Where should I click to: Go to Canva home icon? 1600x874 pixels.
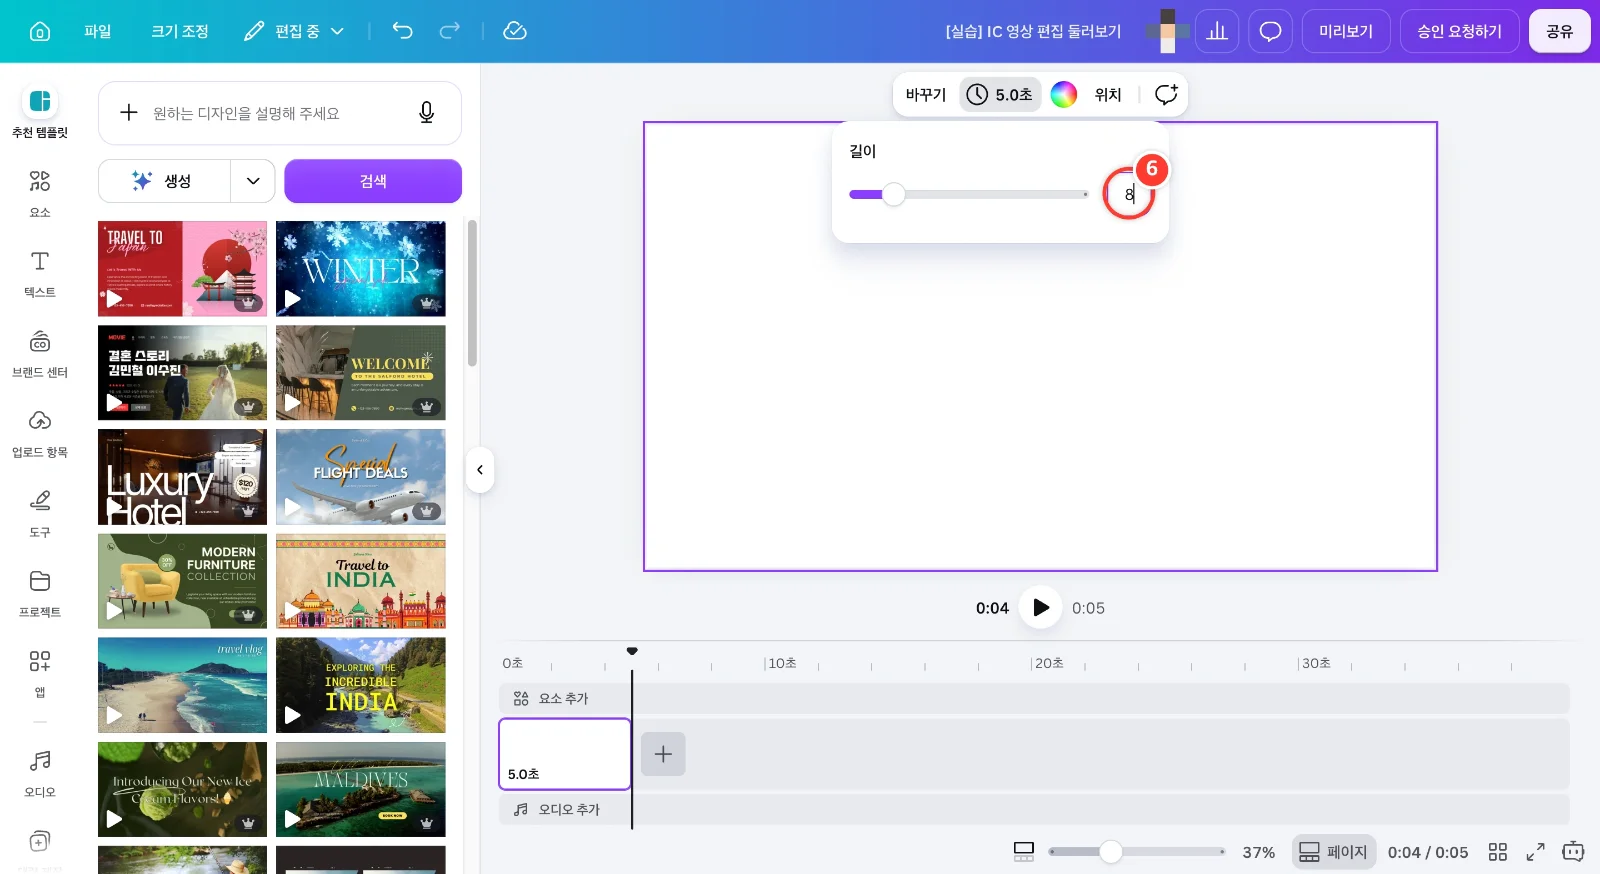pyautogui.click(x=40, y=31)
